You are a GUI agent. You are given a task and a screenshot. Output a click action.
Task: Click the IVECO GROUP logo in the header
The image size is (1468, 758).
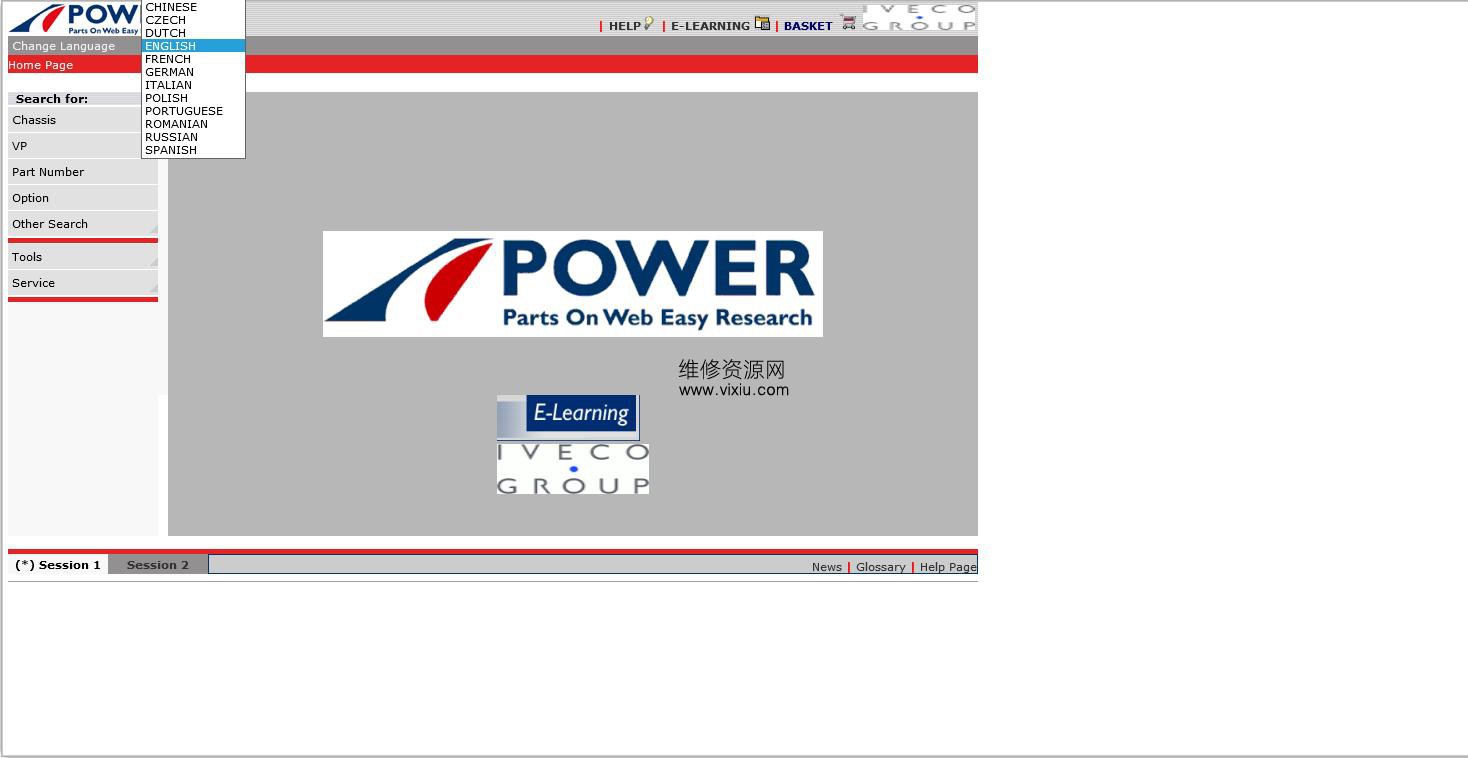click(x=919, y=17)
